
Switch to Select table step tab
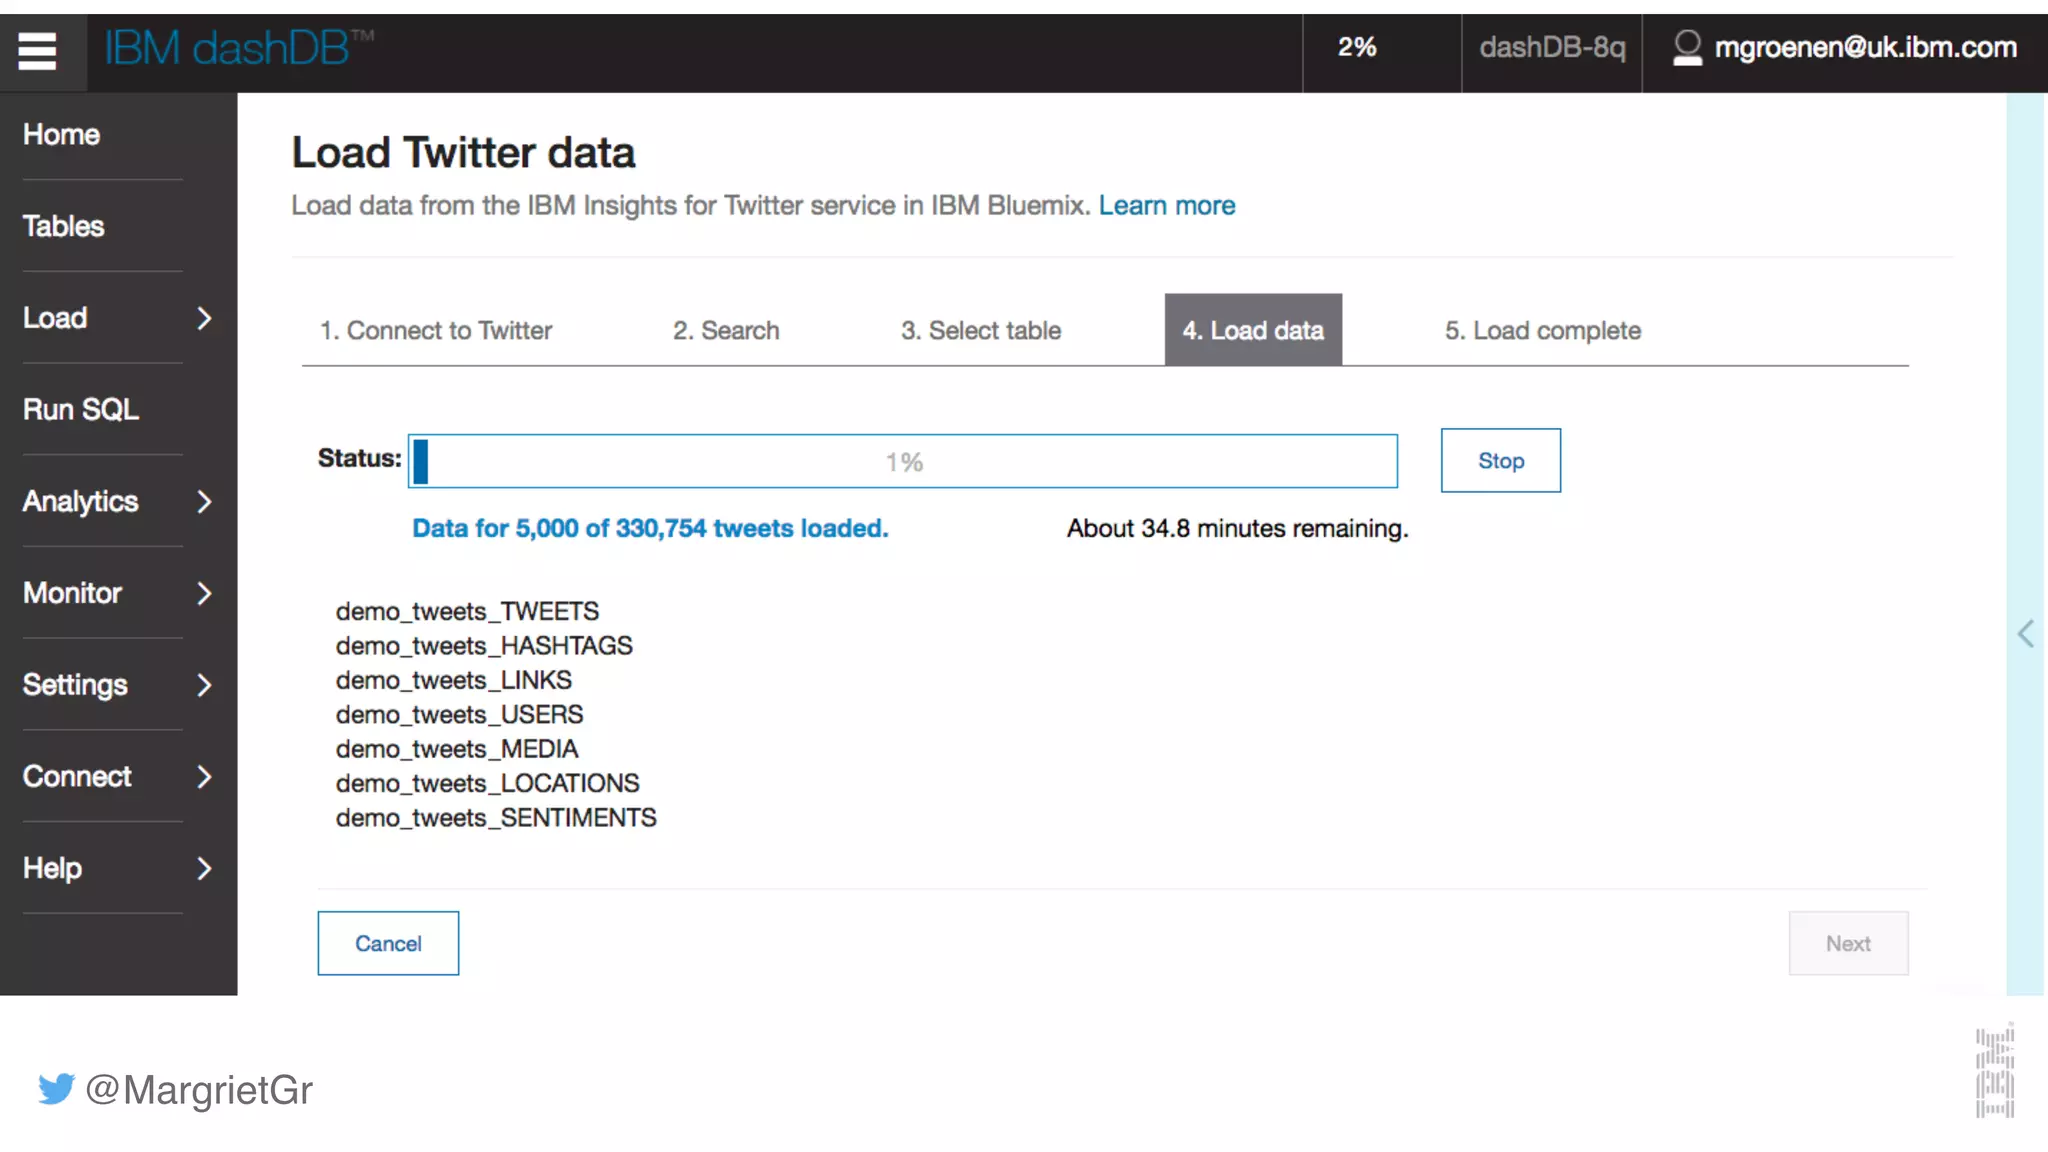980,331
